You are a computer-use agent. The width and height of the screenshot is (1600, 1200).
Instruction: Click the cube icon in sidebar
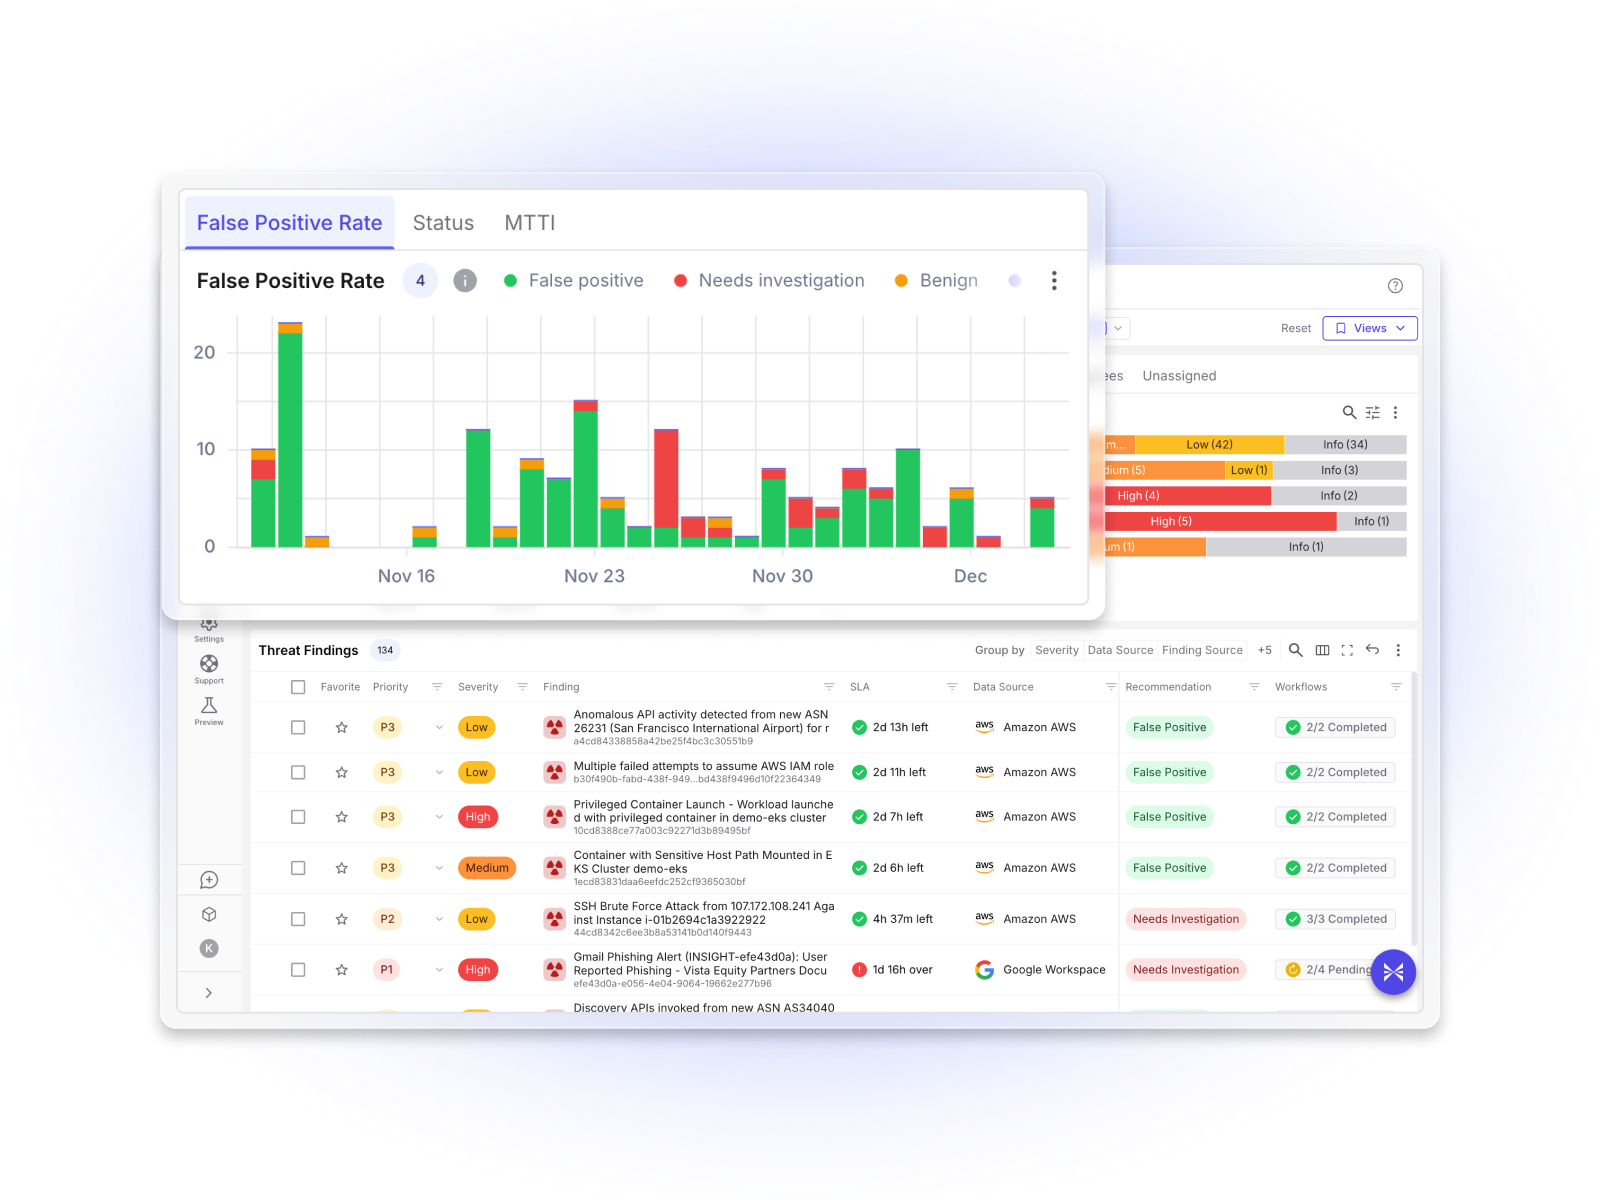(x=209, y=914)
